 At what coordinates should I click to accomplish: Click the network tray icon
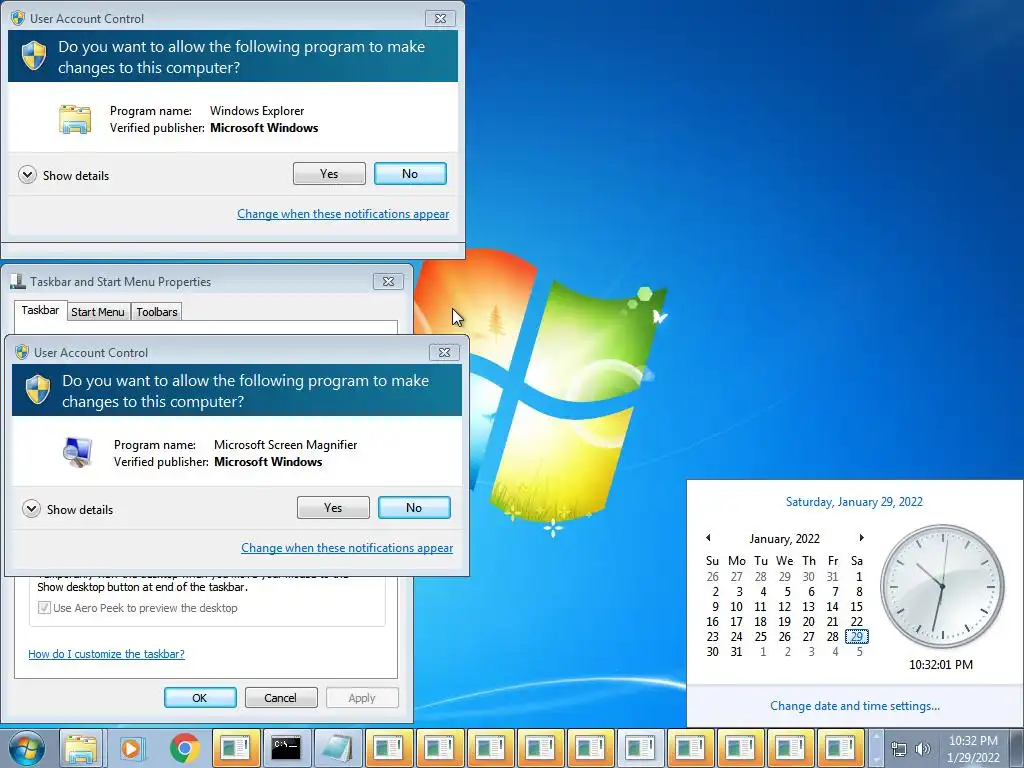coord(899,749)
